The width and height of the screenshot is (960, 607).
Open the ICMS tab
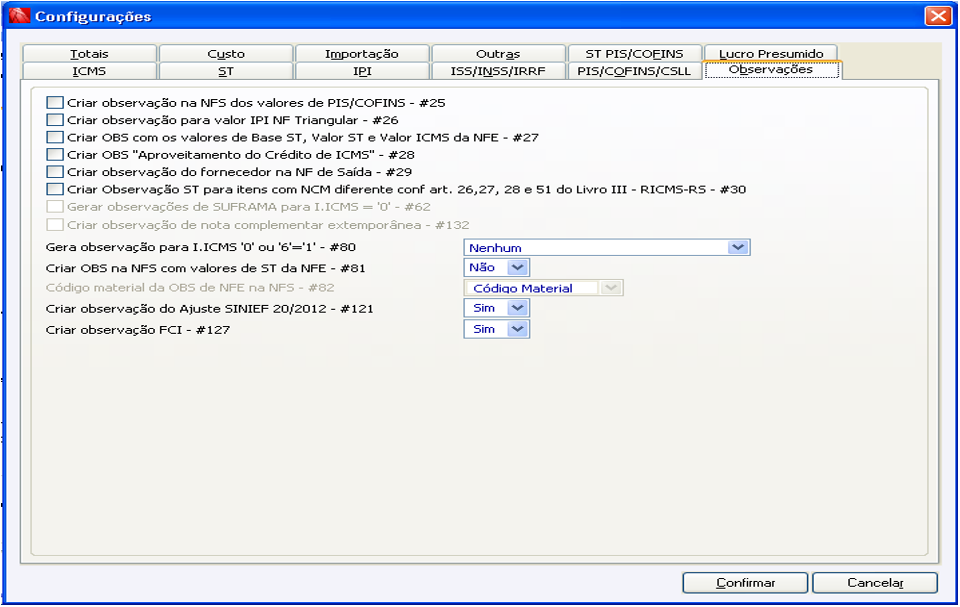[x=89, y=71]
